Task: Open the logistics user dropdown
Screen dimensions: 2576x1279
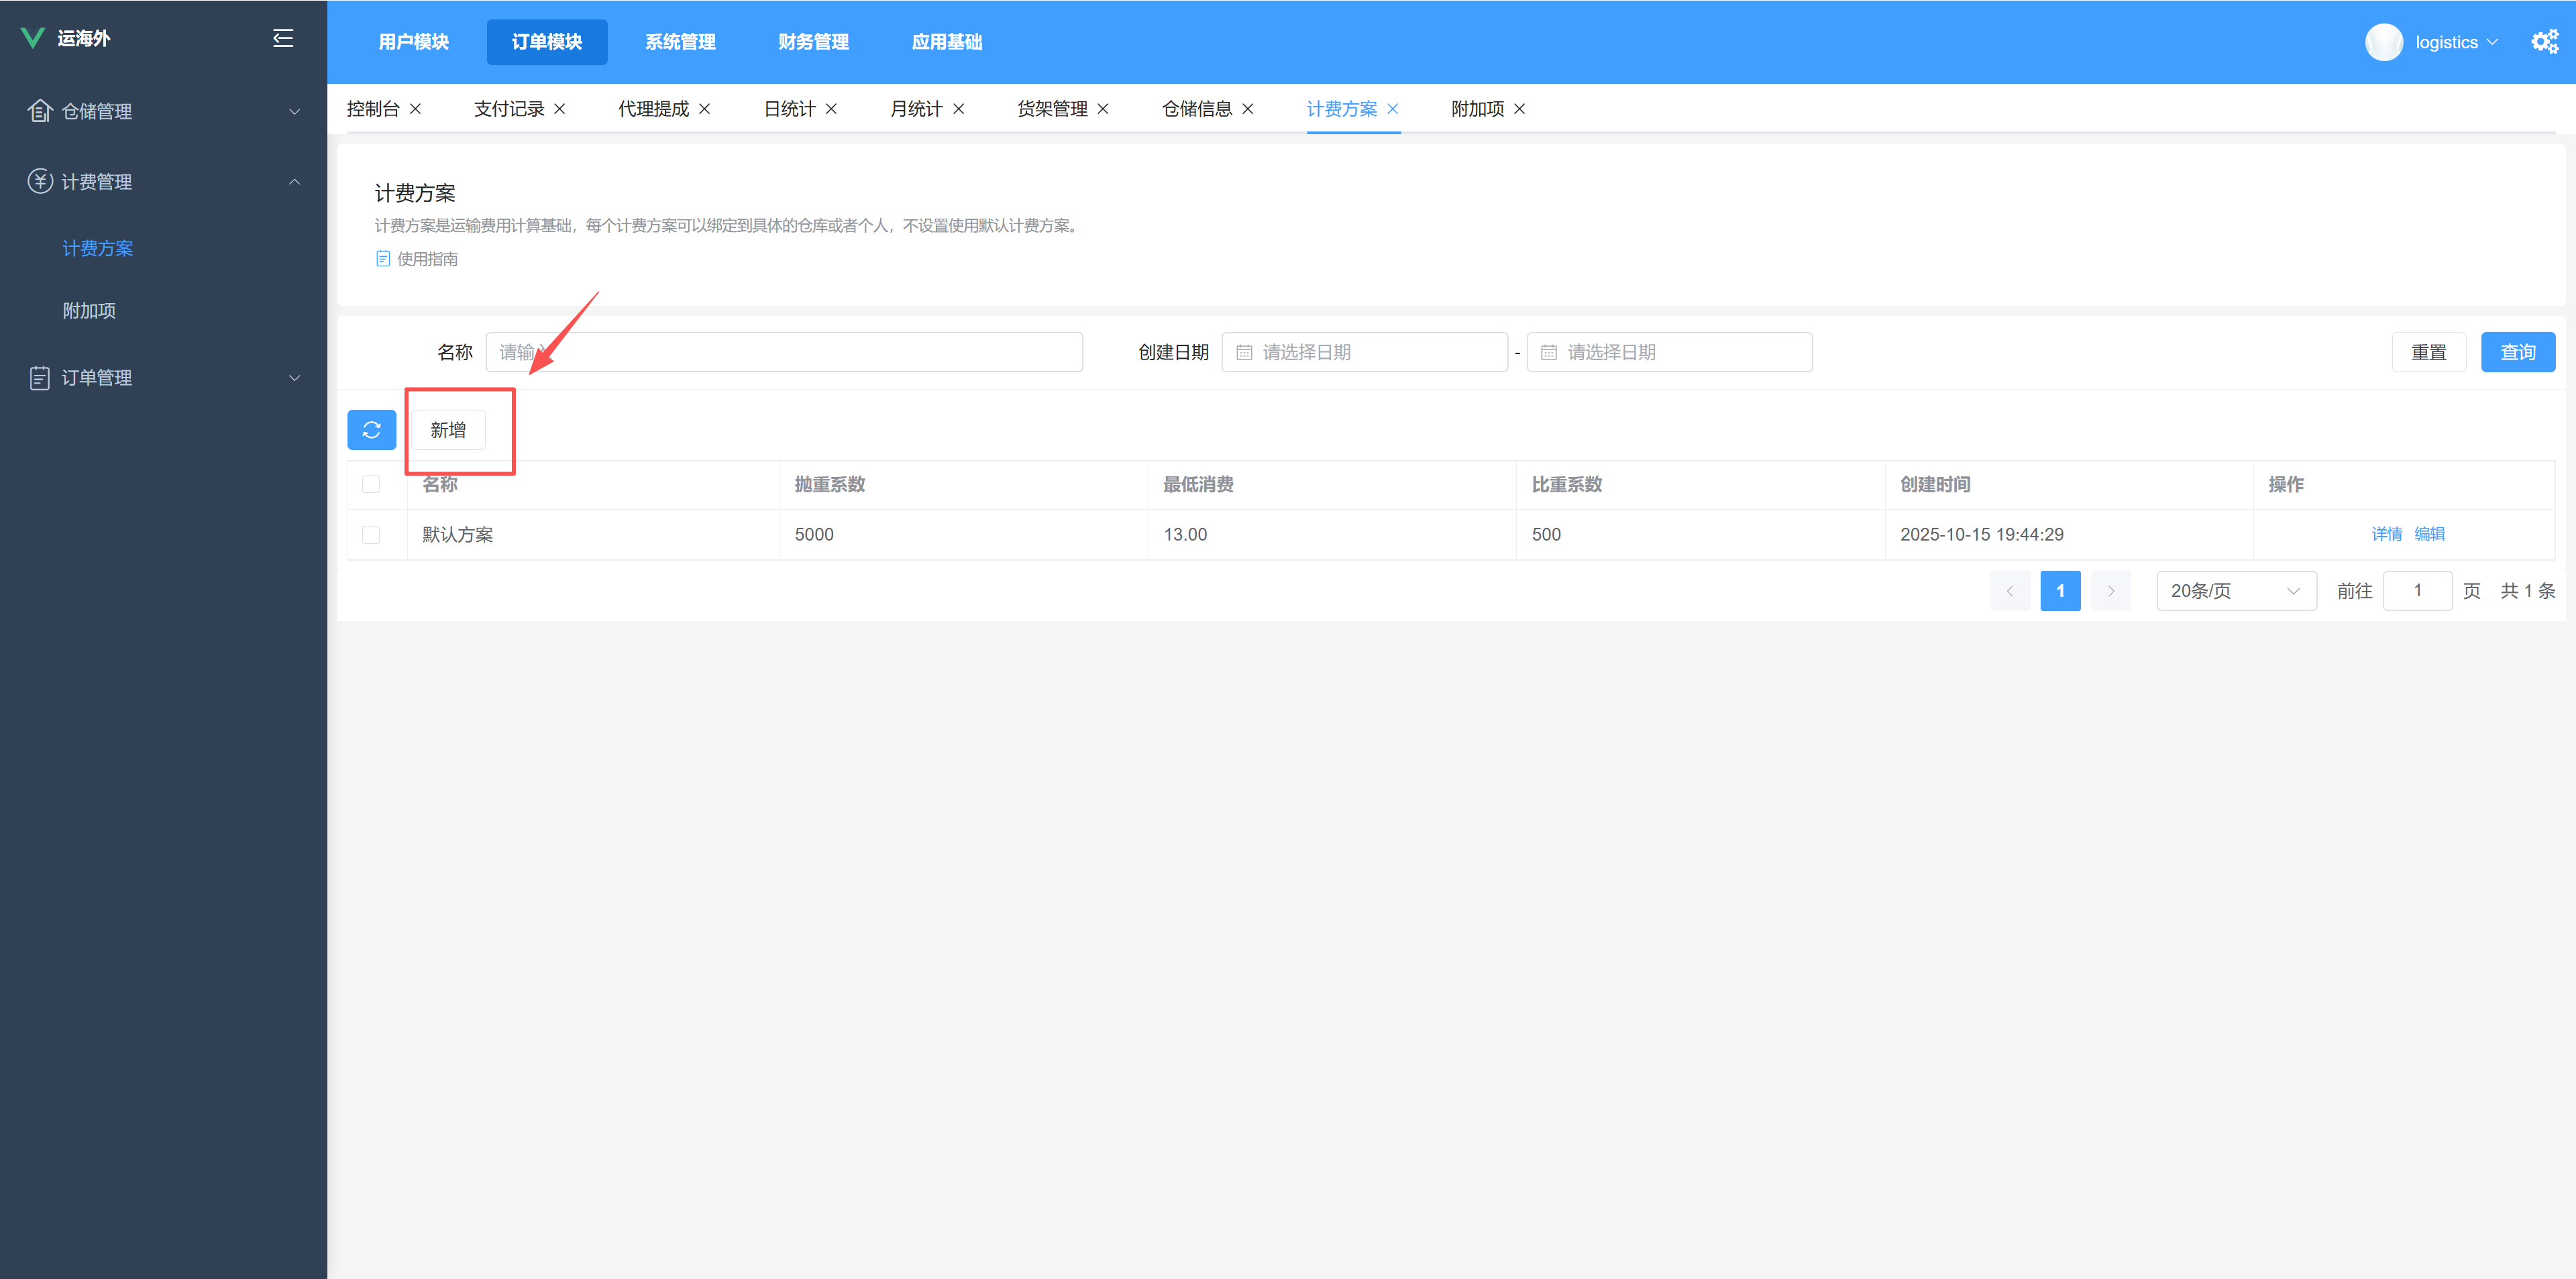Action: pos(2455,42)
